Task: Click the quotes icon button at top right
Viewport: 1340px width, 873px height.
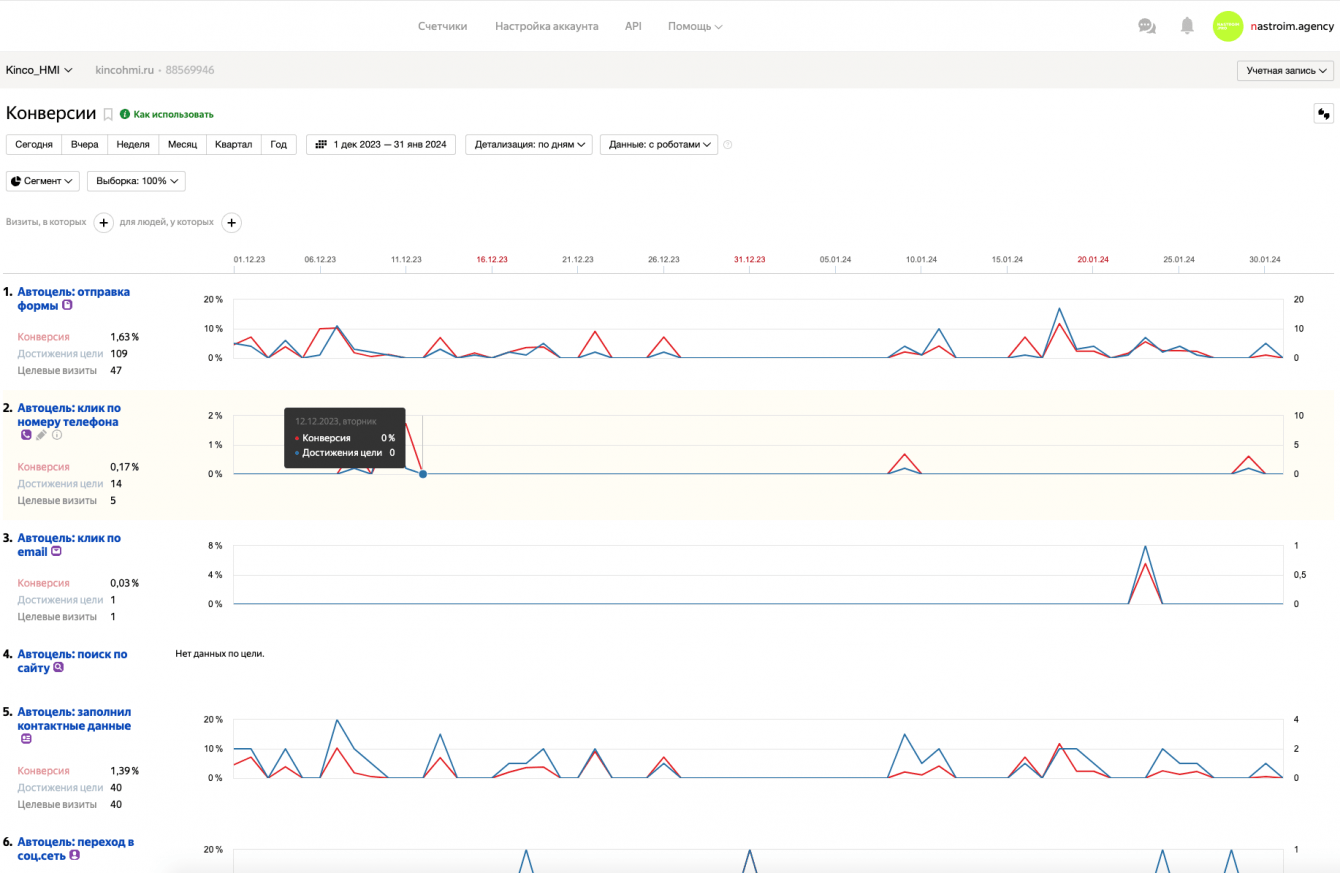Action: [x=1323, y=114]
